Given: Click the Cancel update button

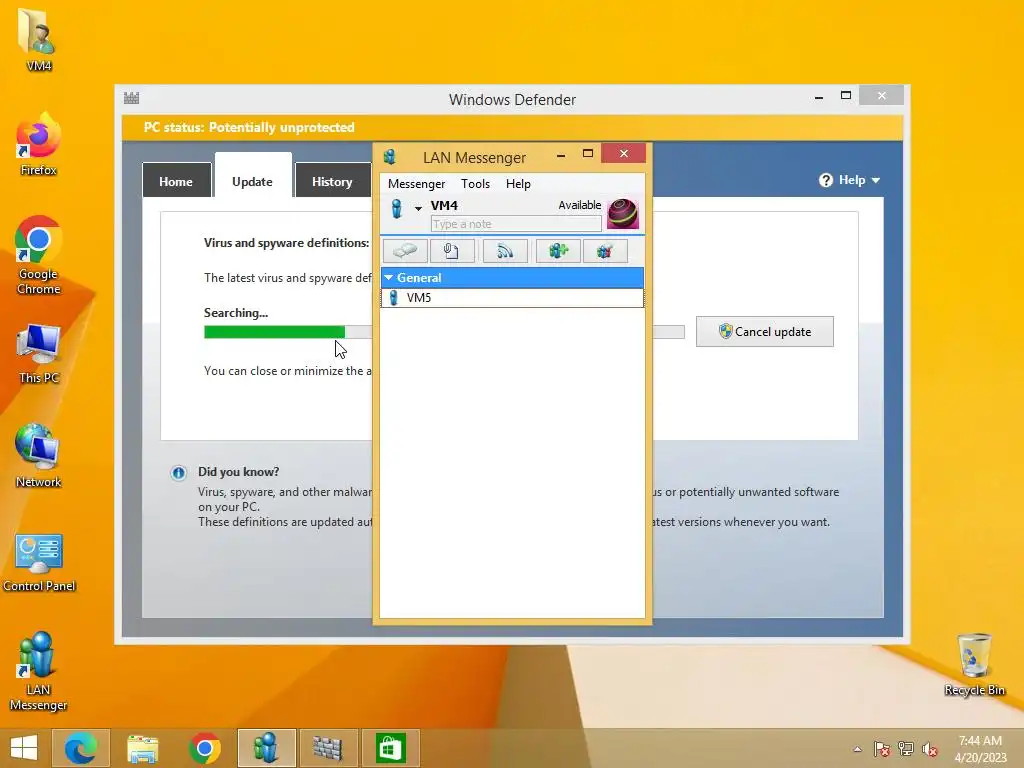Looking at the screenshot, I should coord(764,332).
